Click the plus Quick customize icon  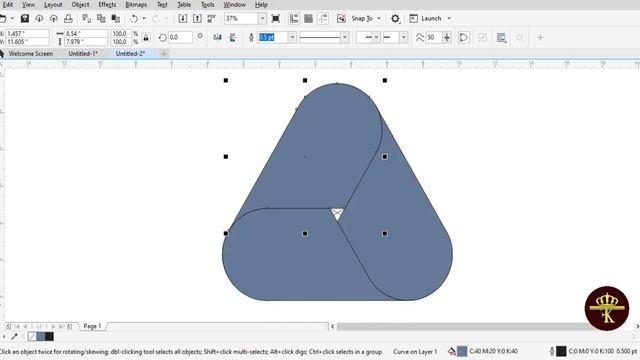click(540, 38)
